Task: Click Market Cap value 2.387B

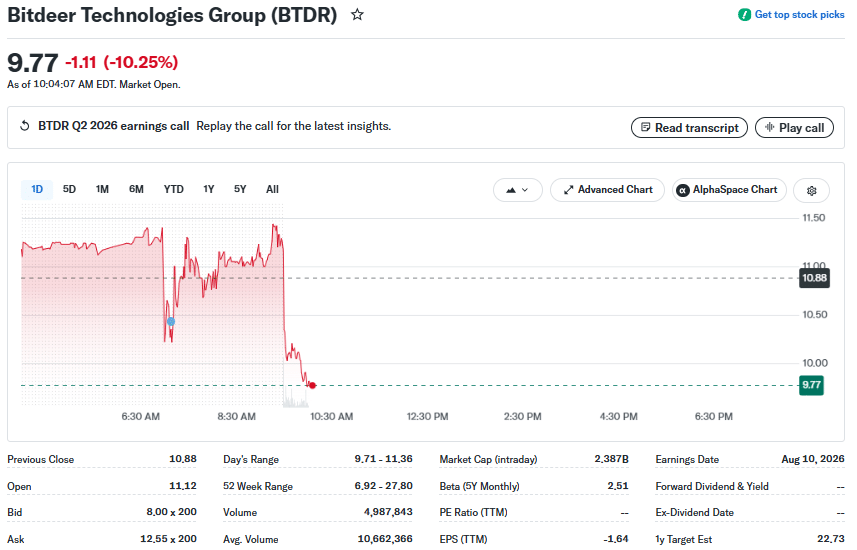Action: pos(612,459)
